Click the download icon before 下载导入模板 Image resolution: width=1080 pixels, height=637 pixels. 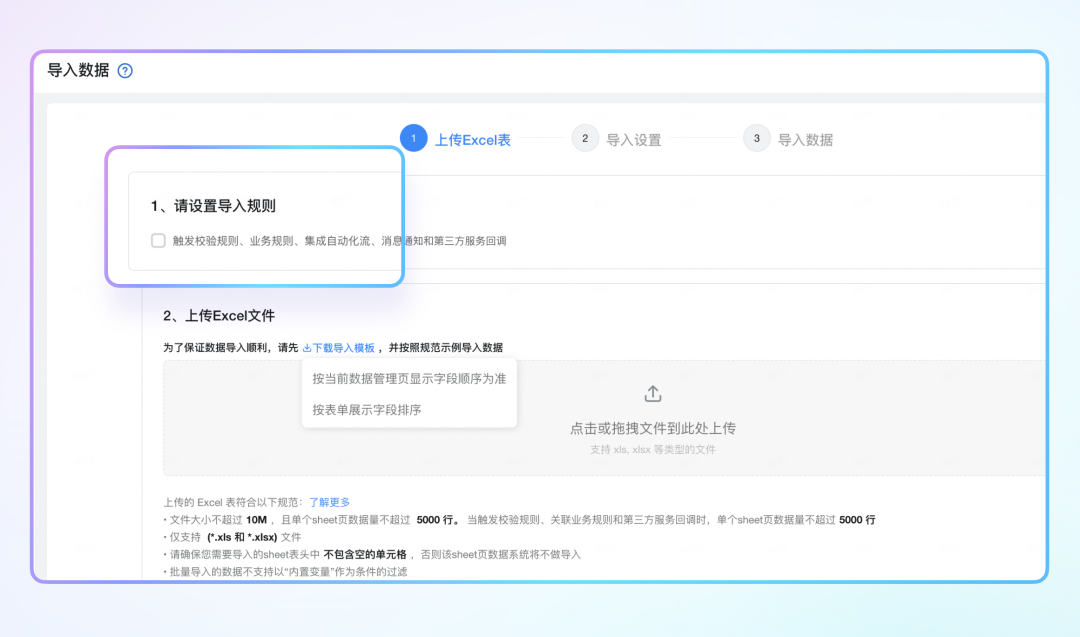[307, 348]
